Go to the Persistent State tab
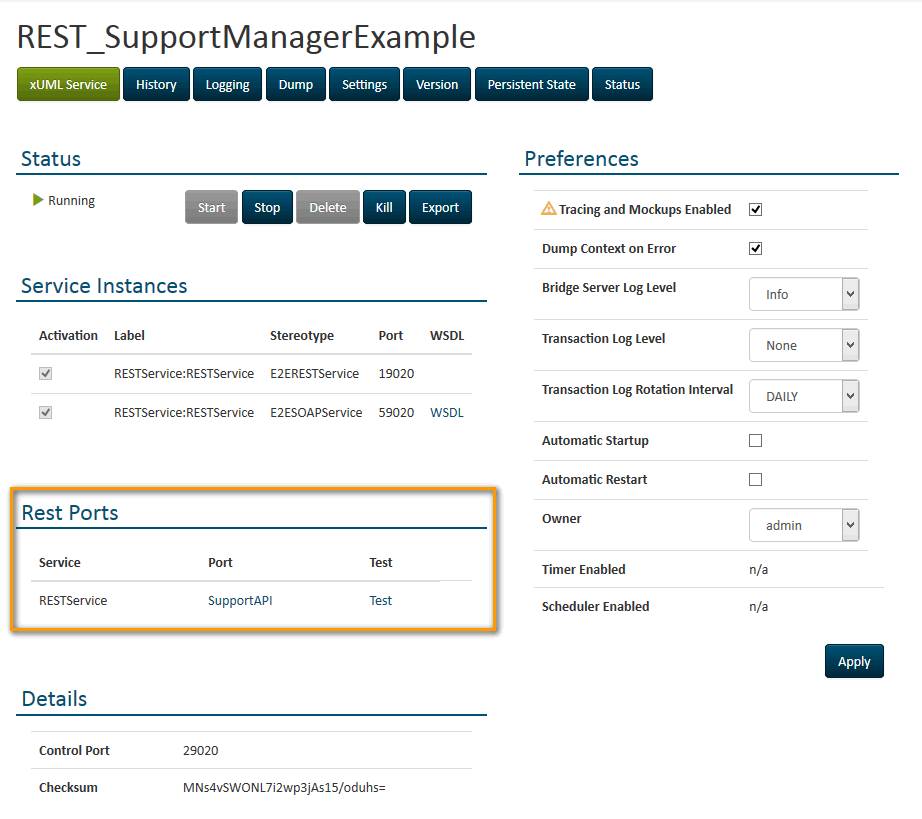The width and height of the screenshot is (922, 819). pos(531,85)
